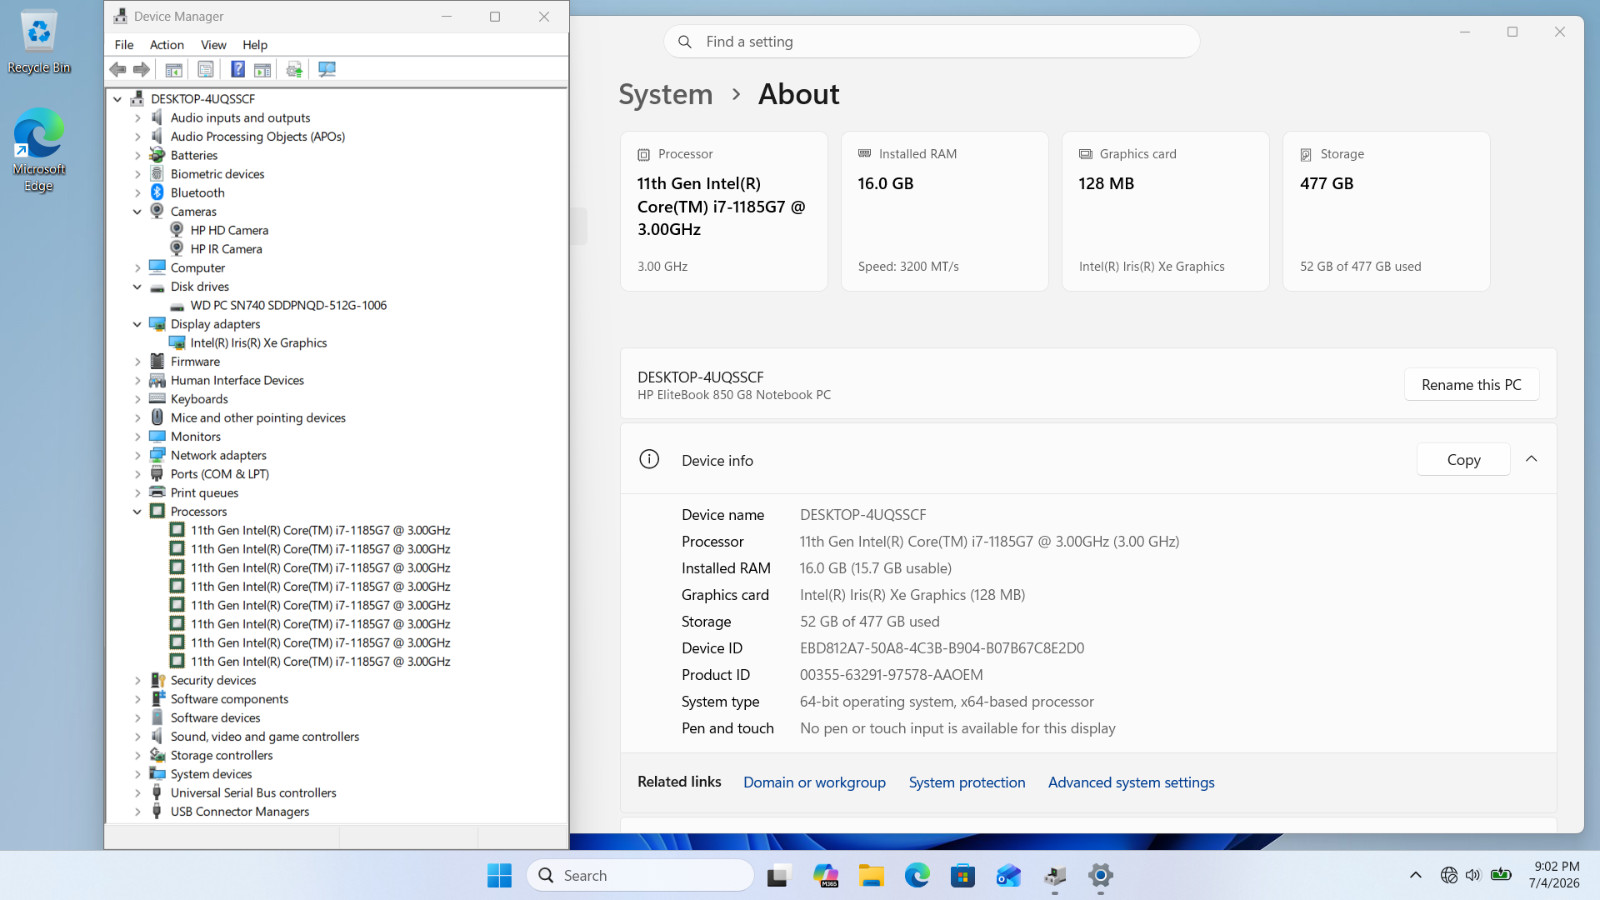
Task: Select the Ports (COM & LPT) tree item
Action: [219, 474]
